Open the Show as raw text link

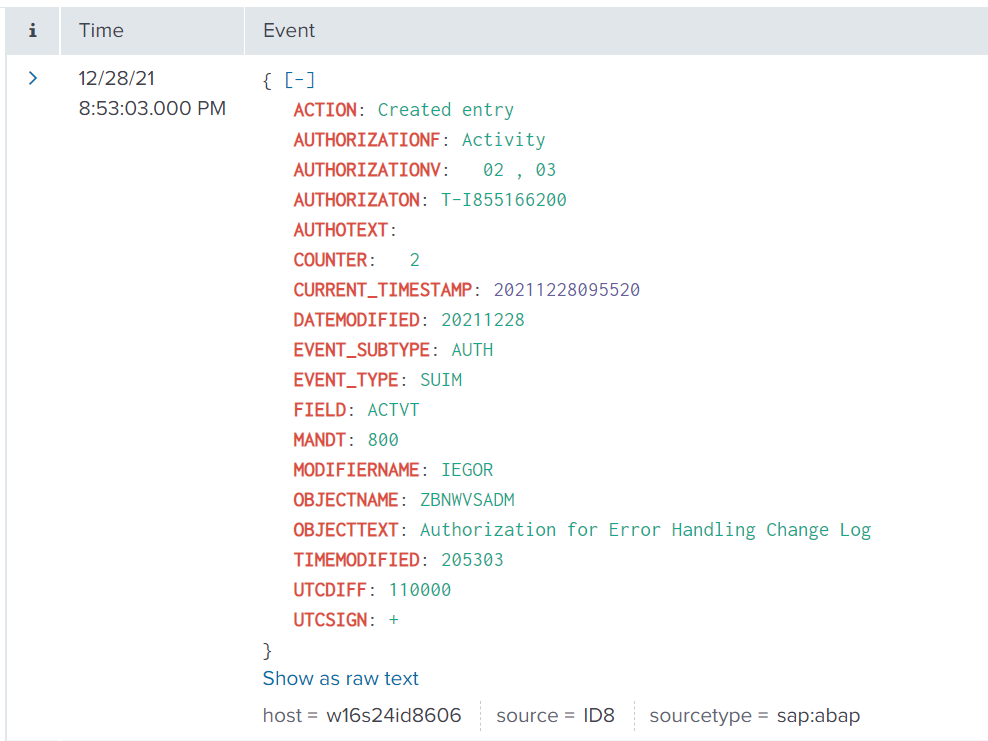pos(340,679)
